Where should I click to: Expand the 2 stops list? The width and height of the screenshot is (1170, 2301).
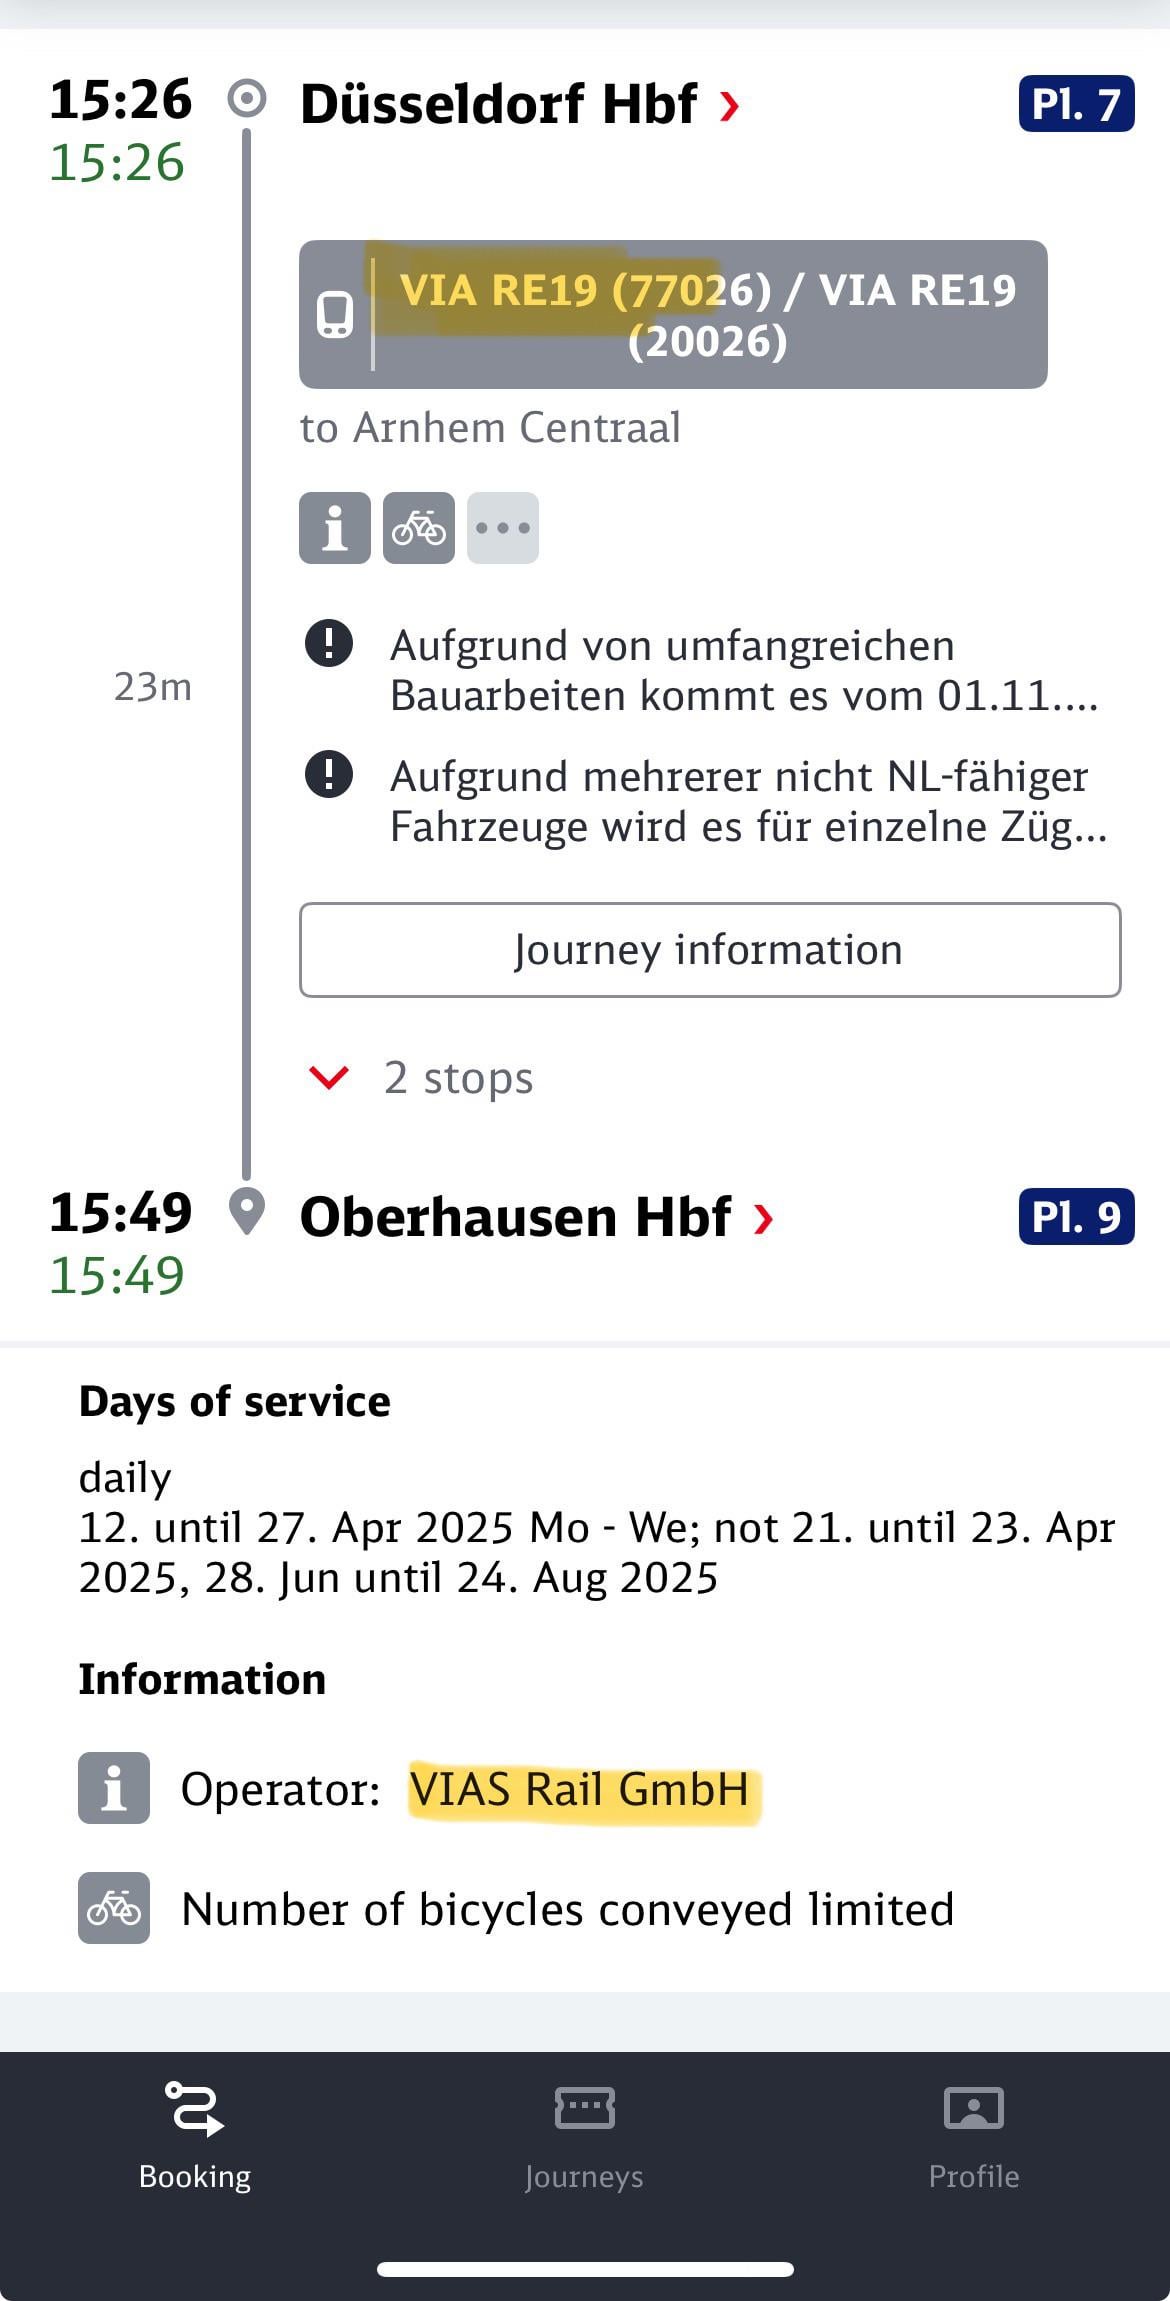coord(420,1078)
